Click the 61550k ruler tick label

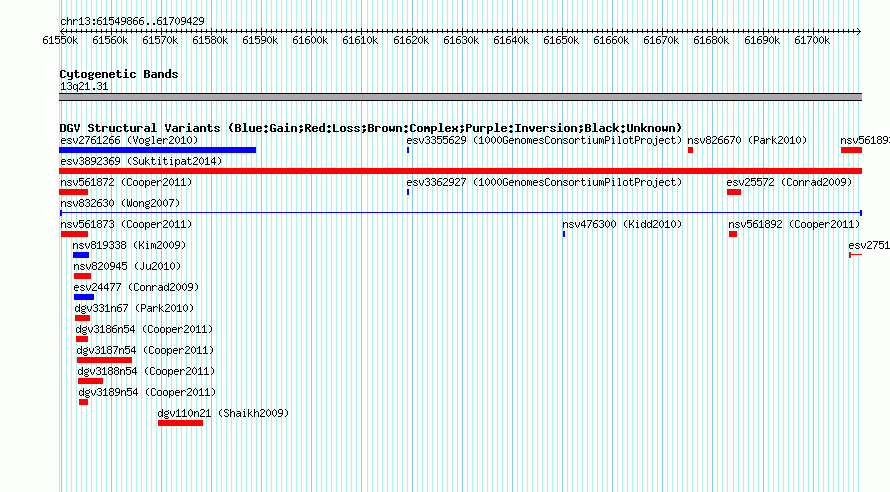click(x=60, y=40)
